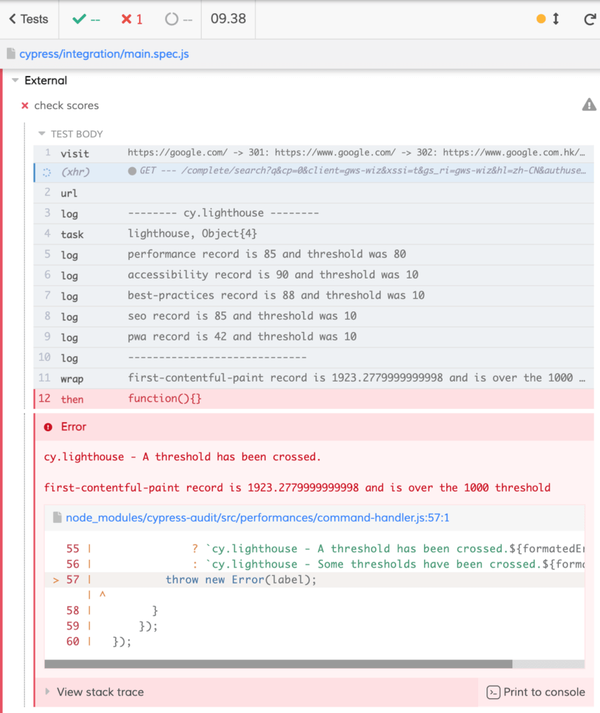Viewport: 600px width, 713px height.
Task: Select the log row accessibility record is 90
Action: (313, 275)
